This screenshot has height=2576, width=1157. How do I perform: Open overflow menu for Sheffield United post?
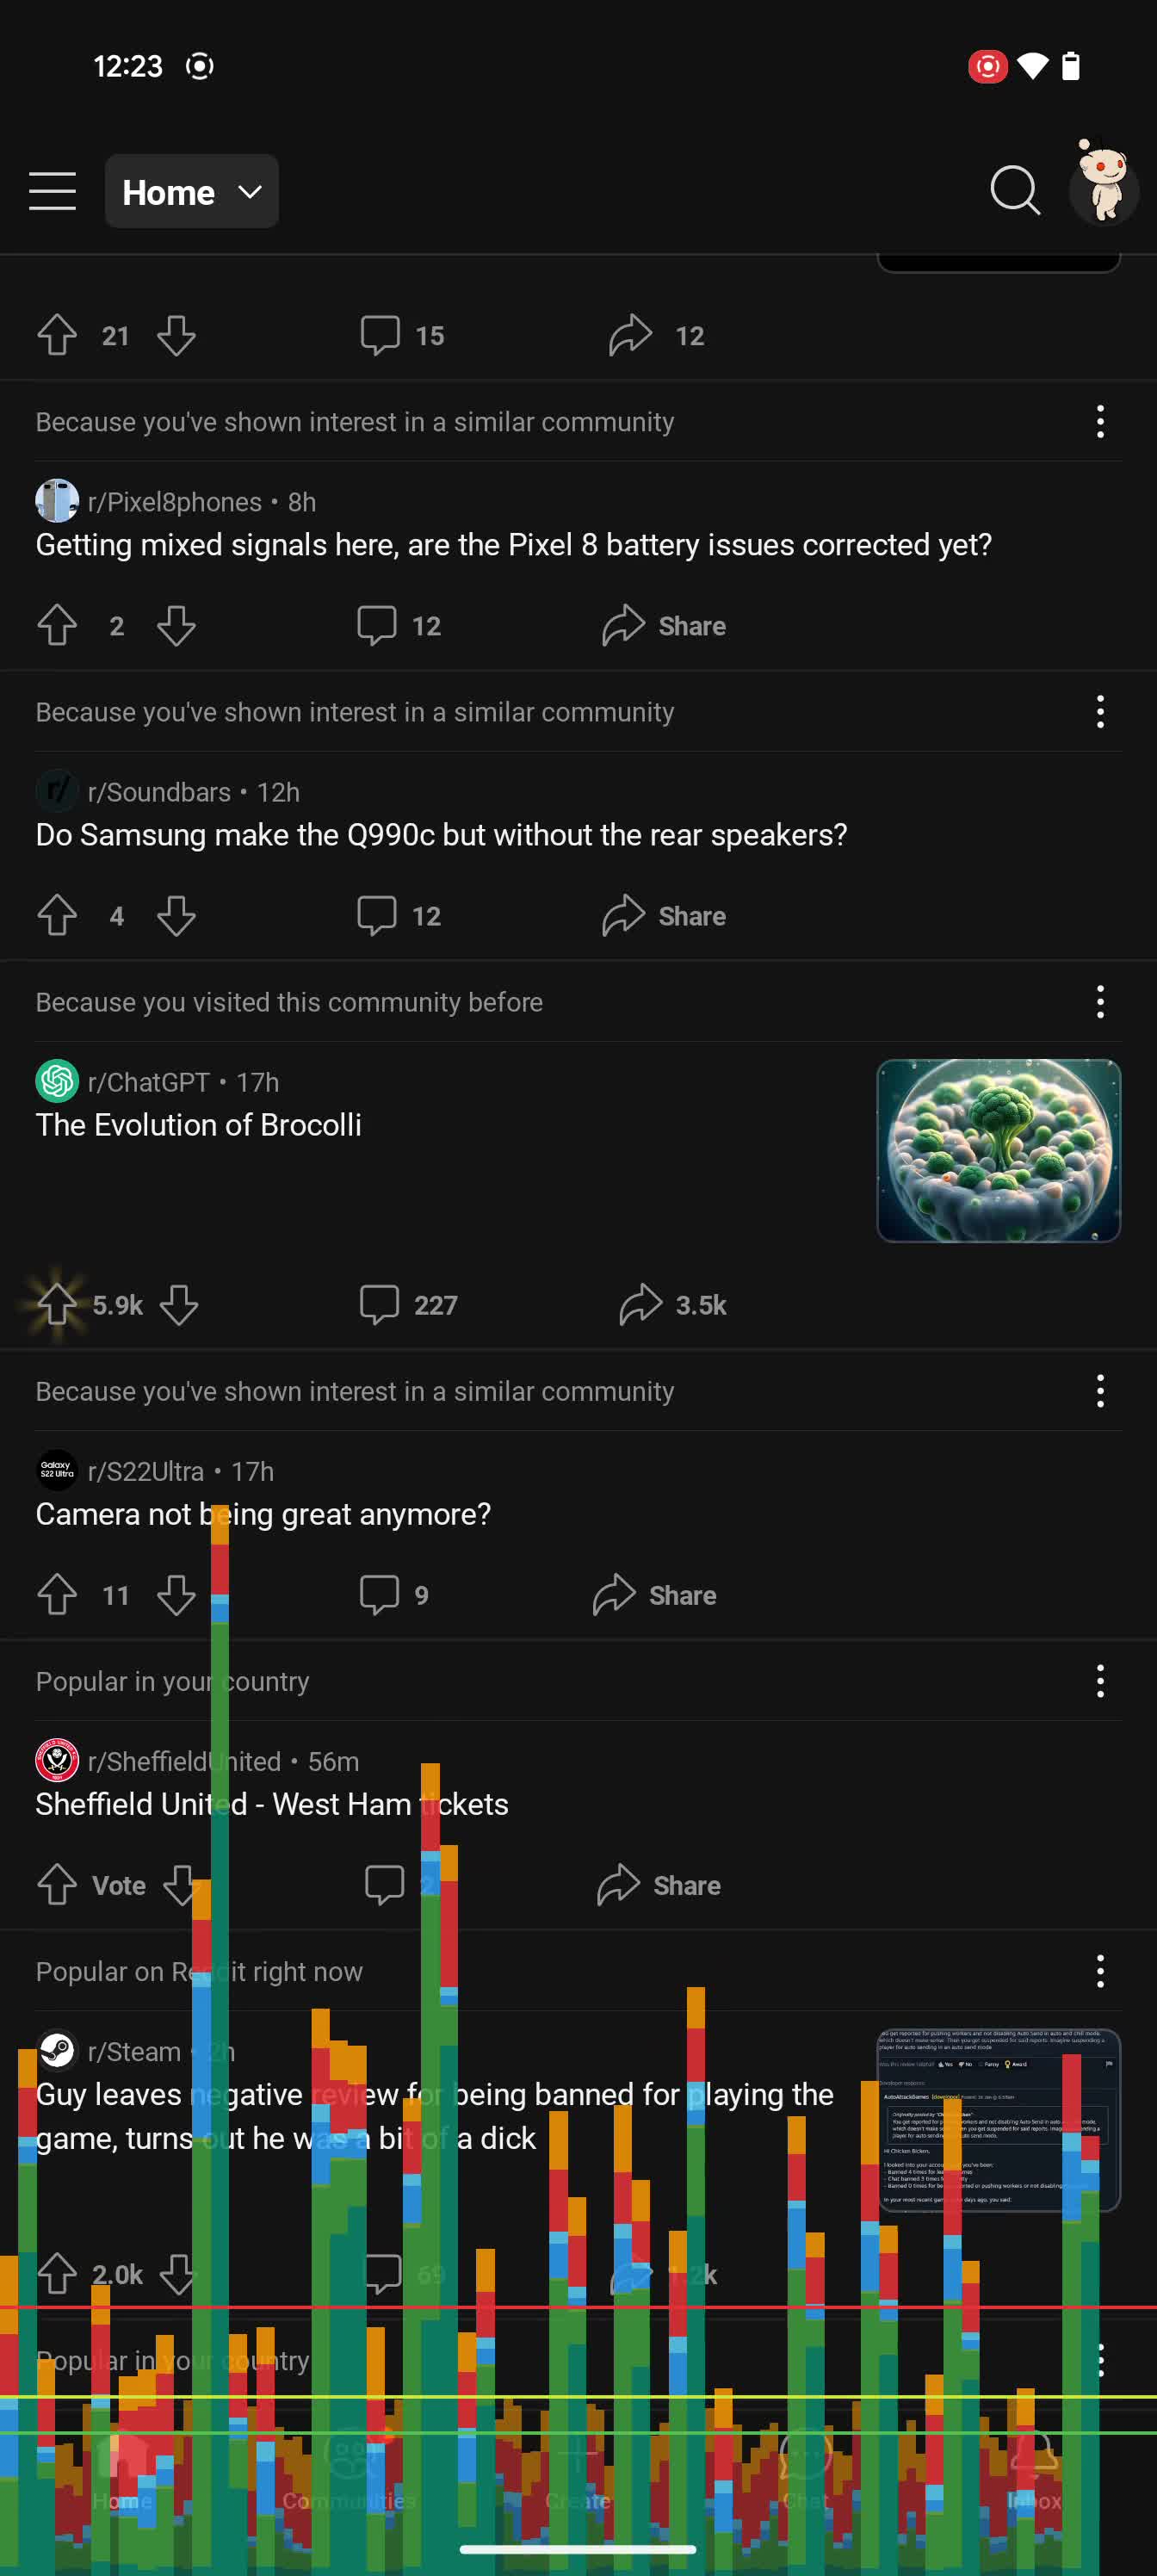click(1100, 1681)
